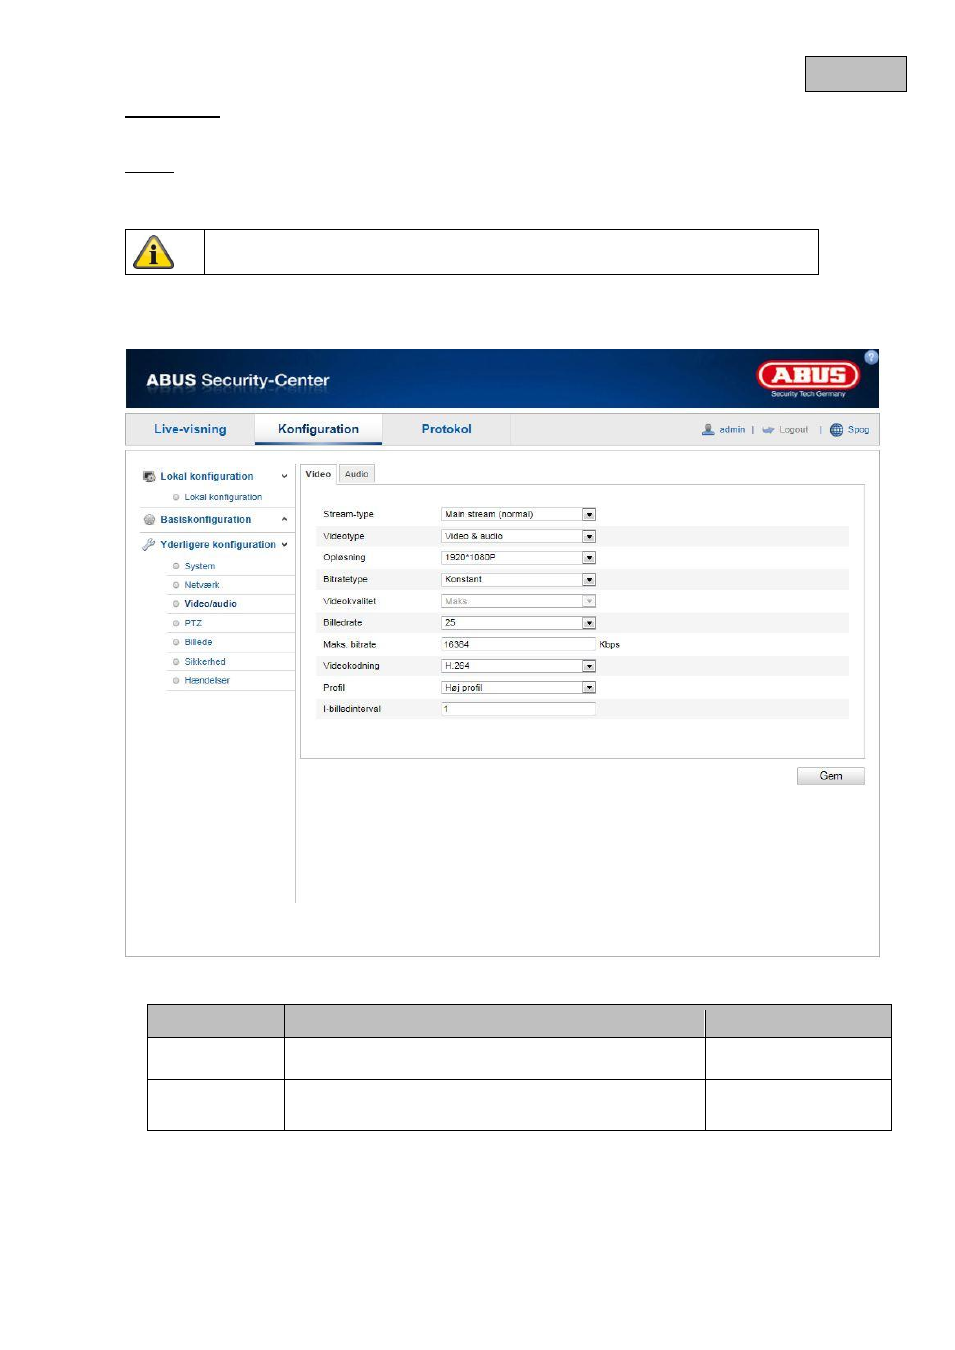Click the info warning triangle icon

coord(153,253)
